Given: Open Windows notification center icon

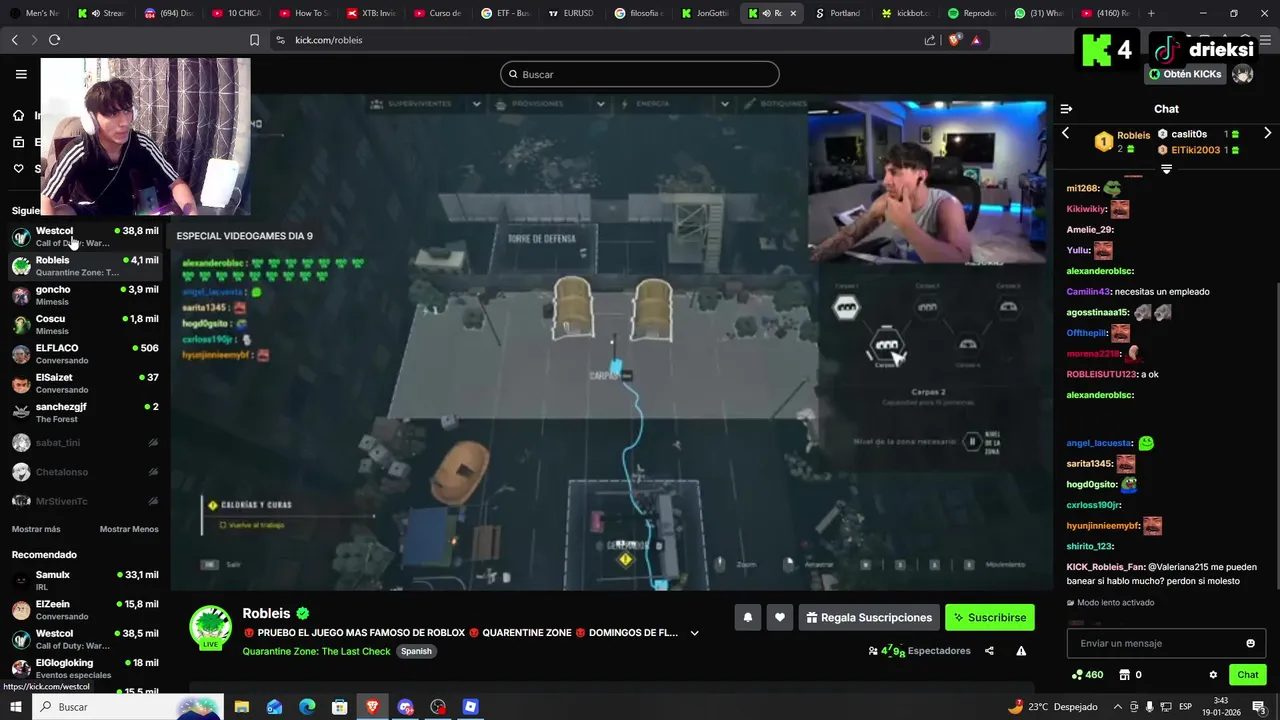Looking at the screenshot, I should (1259, 707).
